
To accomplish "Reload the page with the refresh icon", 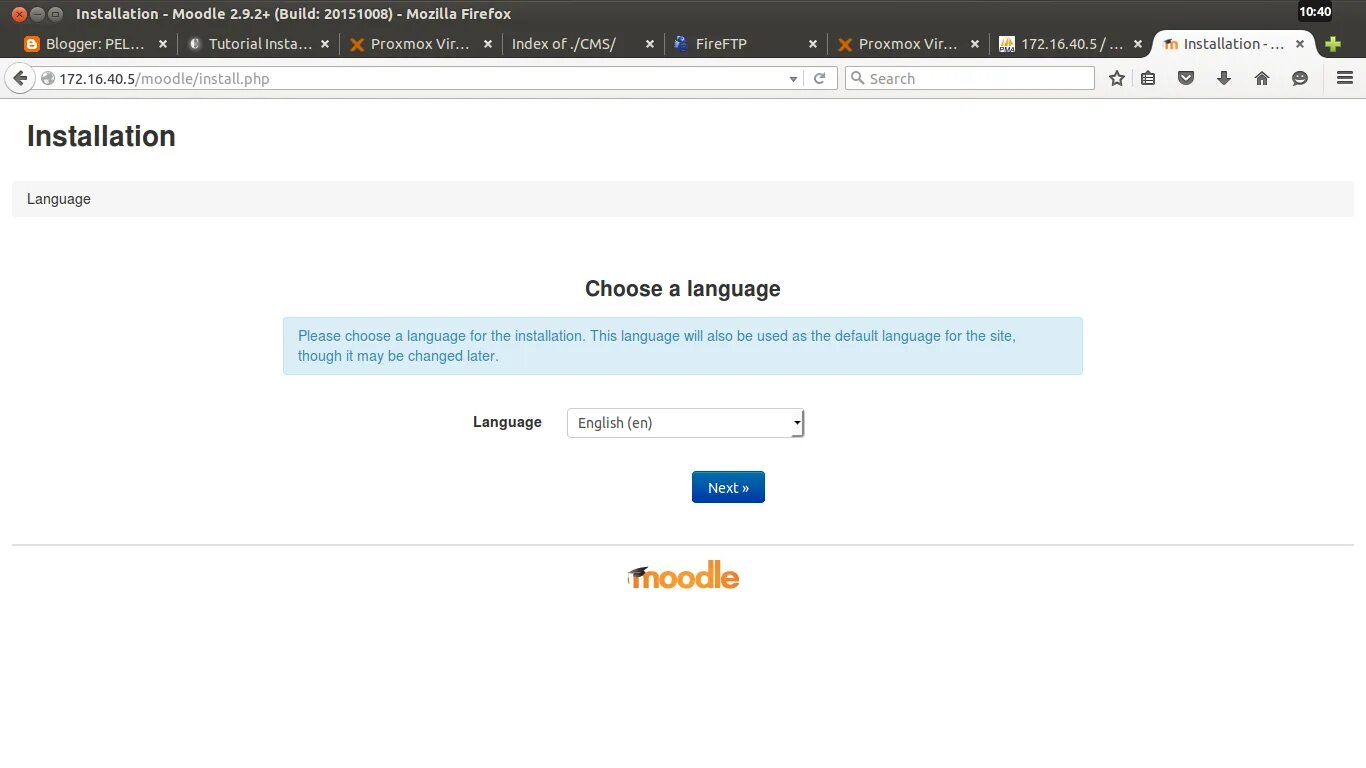I will 819,78.
